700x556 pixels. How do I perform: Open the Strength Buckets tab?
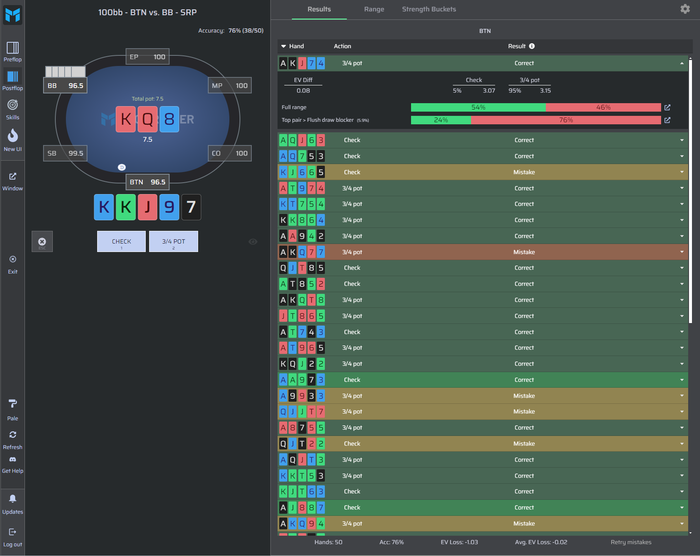pyautogui.click(x=429, y=9)
